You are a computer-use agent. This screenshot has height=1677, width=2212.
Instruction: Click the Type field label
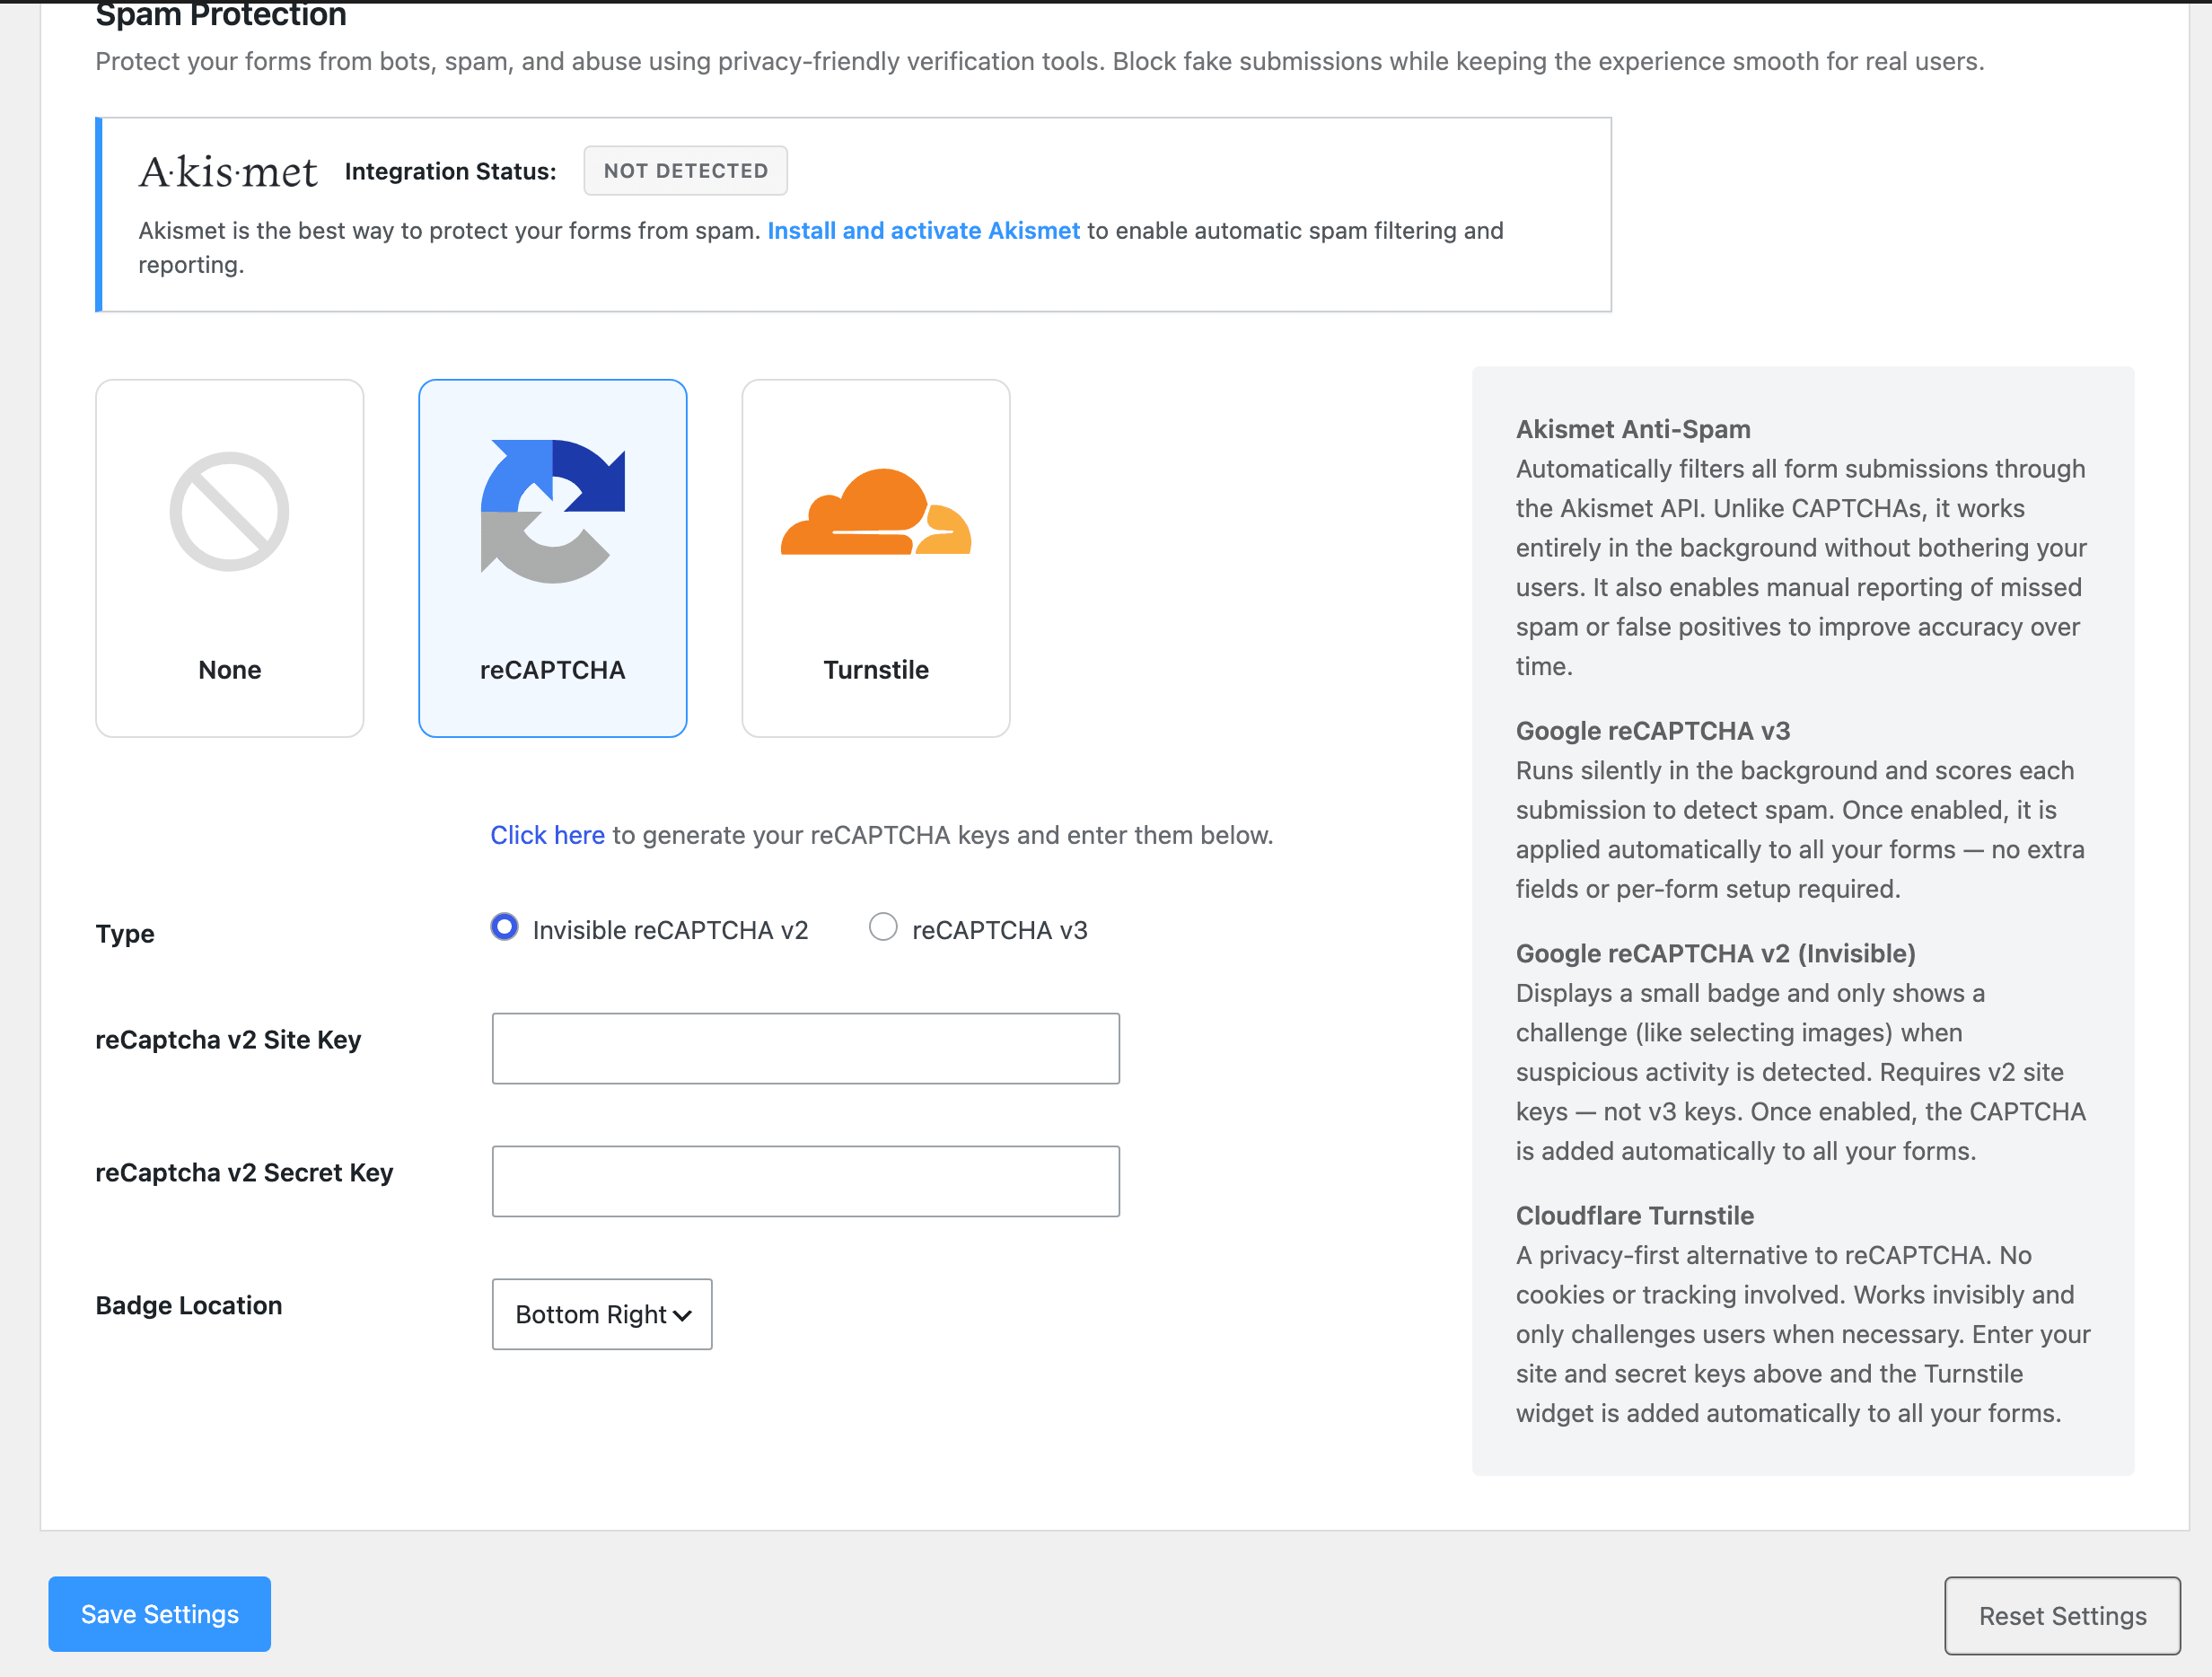(125, 934)
